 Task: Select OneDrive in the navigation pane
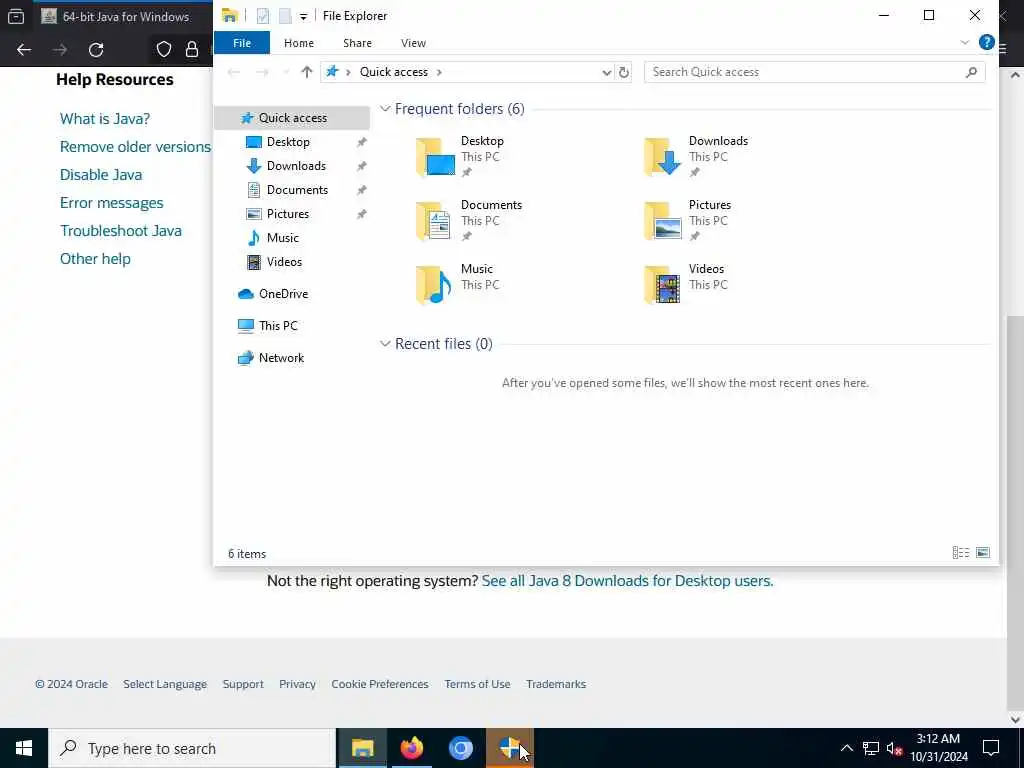click(283, 294)
